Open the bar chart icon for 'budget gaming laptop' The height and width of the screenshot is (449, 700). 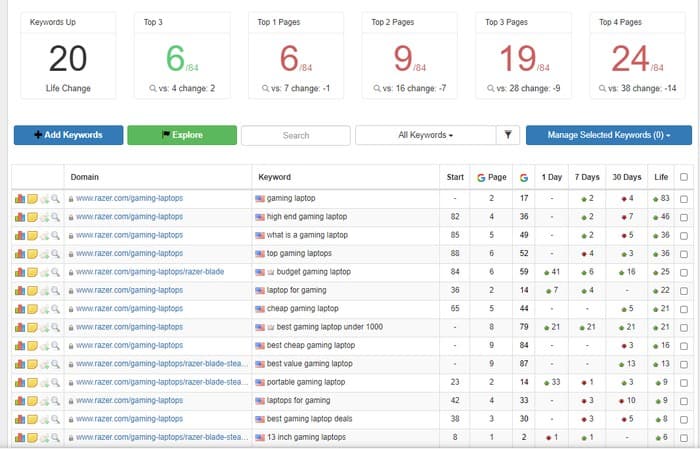pos(20,272)
